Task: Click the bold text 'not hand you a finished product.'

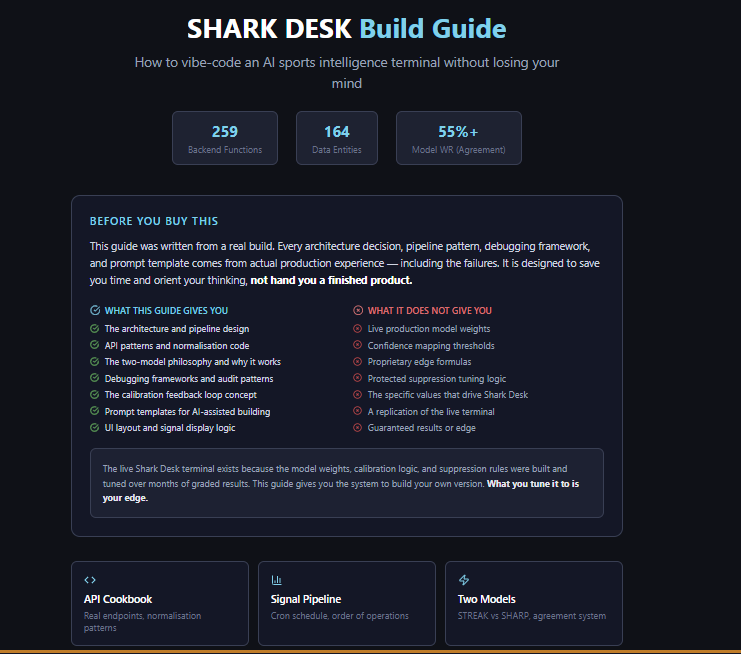Action: (x=331, y=280)
